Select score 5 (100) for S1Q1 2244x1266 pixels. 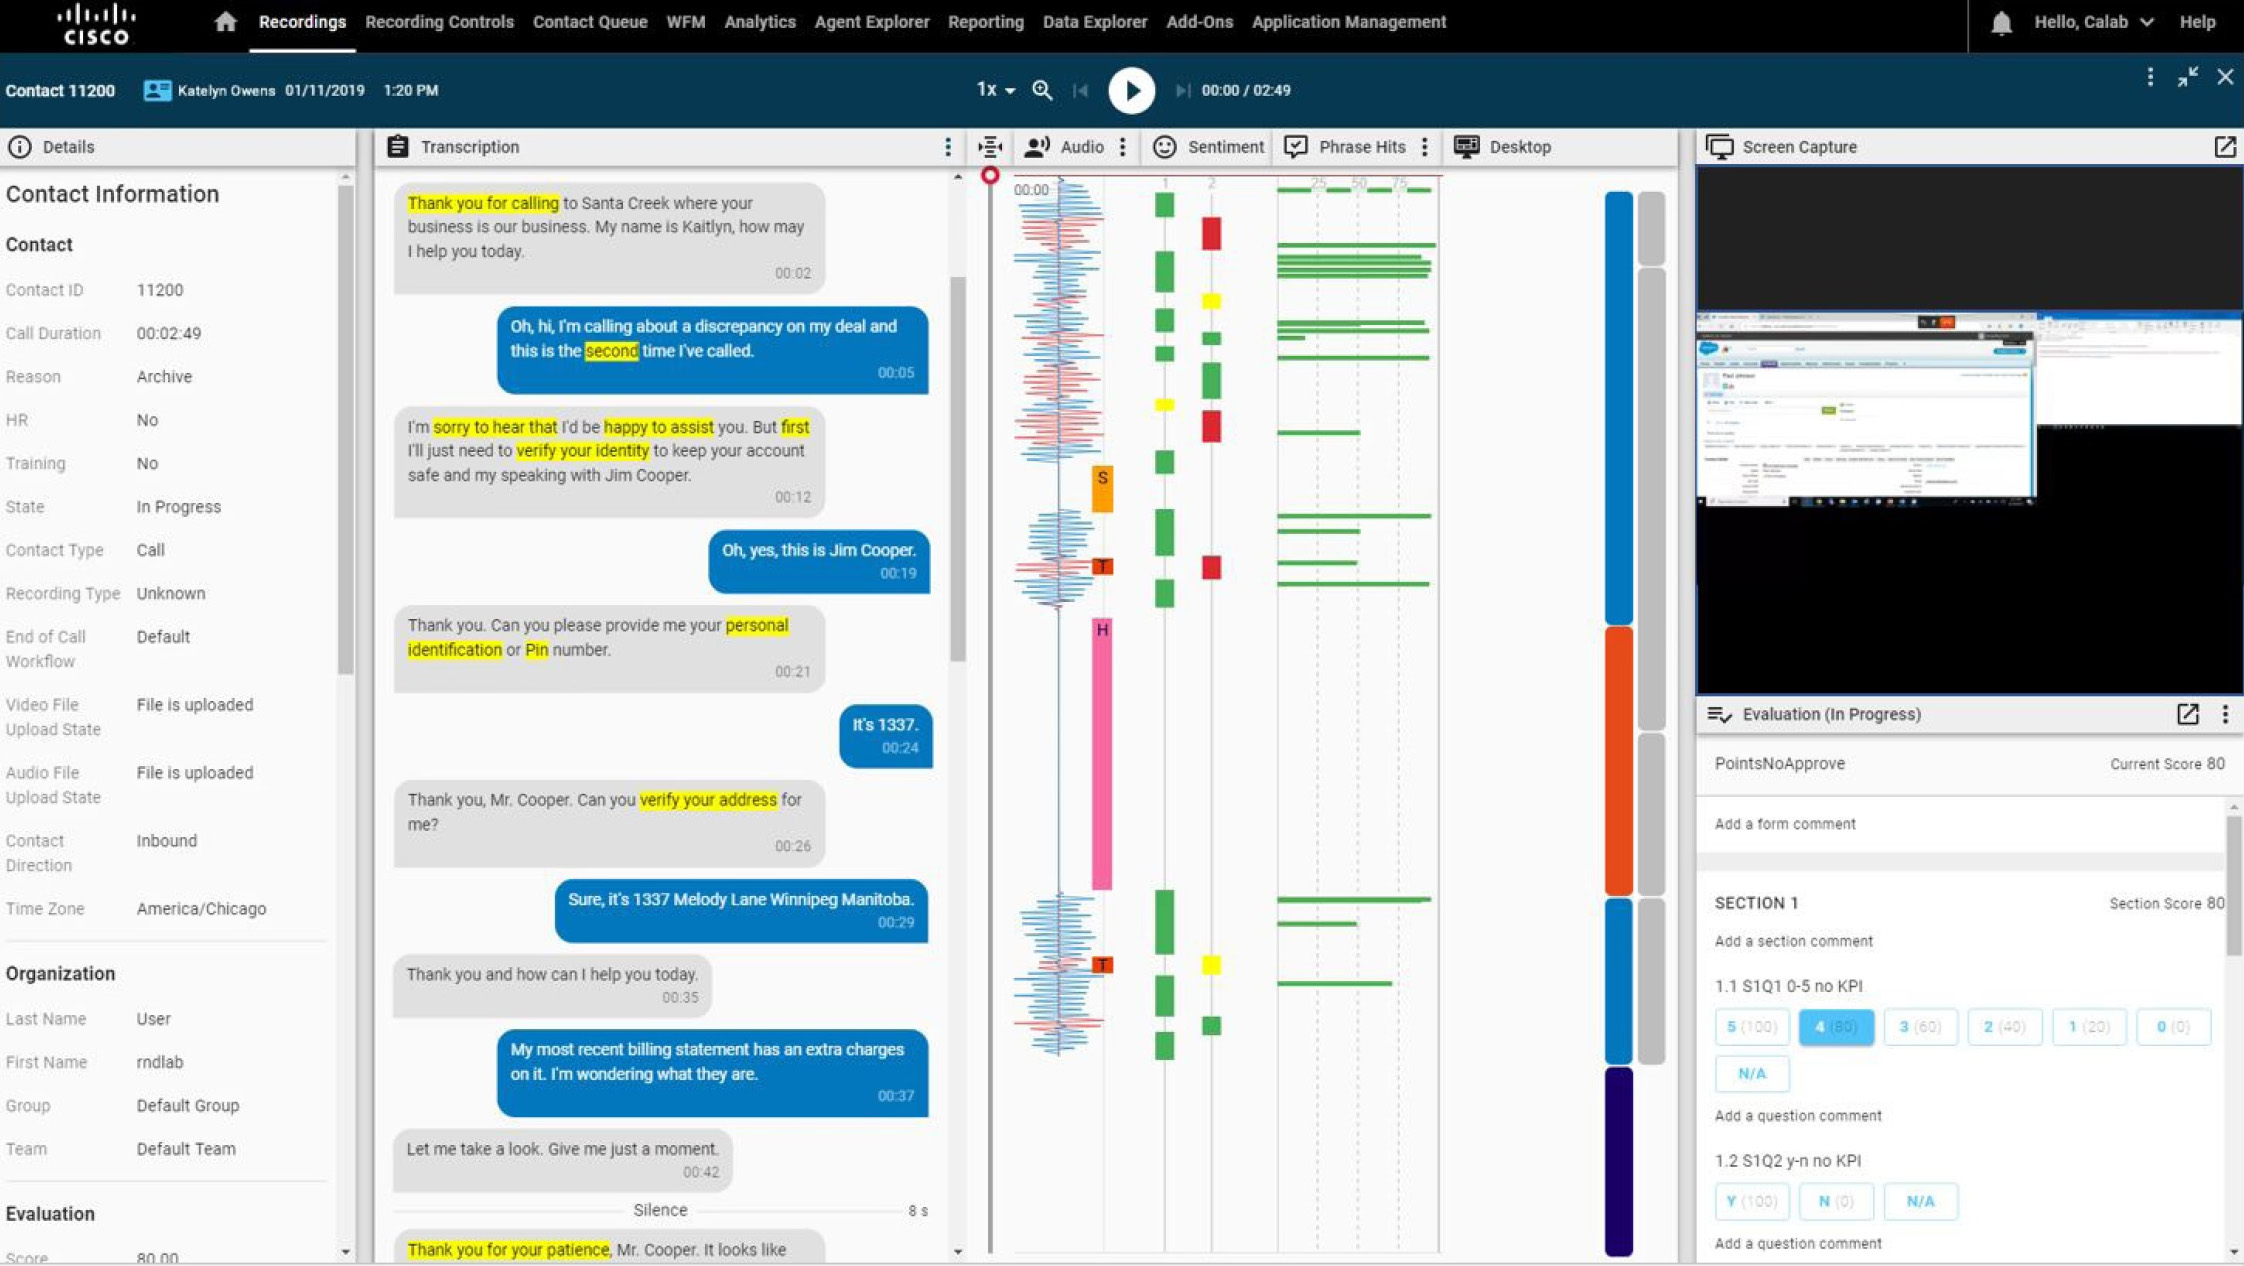point(1751,1027)
